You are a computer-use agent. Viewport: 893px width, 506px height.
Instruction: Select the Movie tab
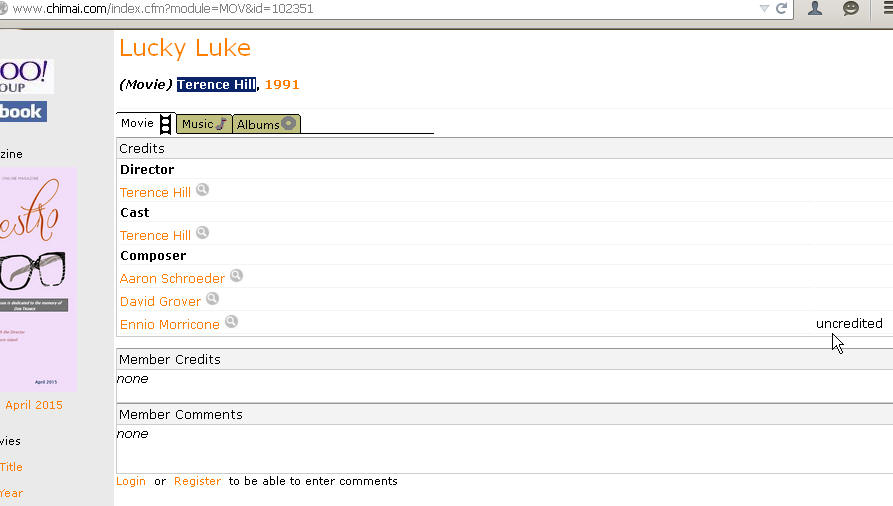[146, 123]
